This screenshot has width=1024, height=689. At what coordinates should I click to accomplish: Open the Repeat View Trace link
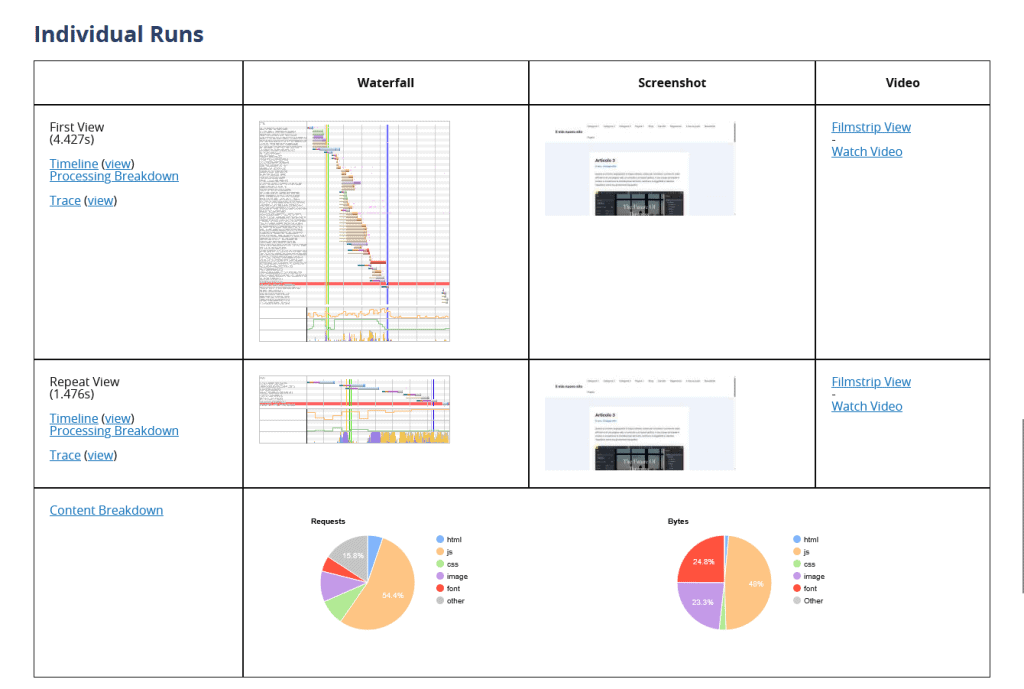pyautogui.click(x=65, y=455)
